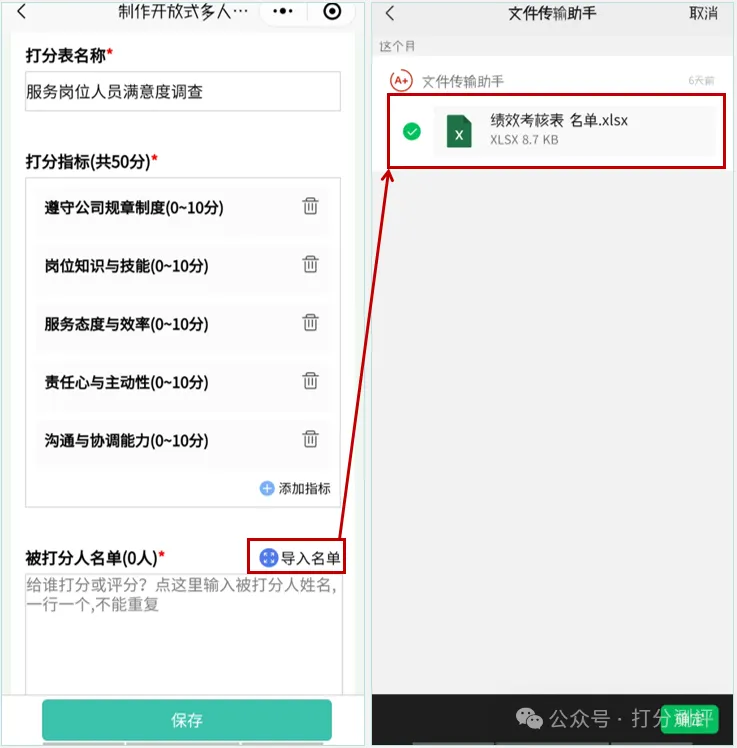
Task: Click the 被打分人名单 name list text area
Action: [184, 634]
